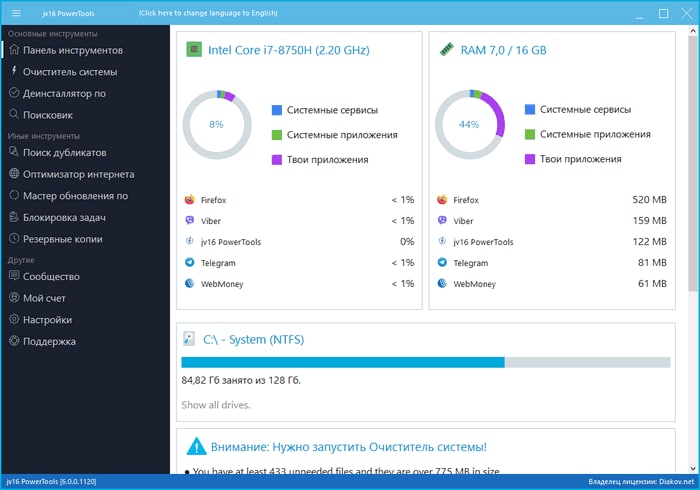Screen dimensions: 700x490
Task: Click the Firefox icon in the RAM list
Action: coord(442,199)
